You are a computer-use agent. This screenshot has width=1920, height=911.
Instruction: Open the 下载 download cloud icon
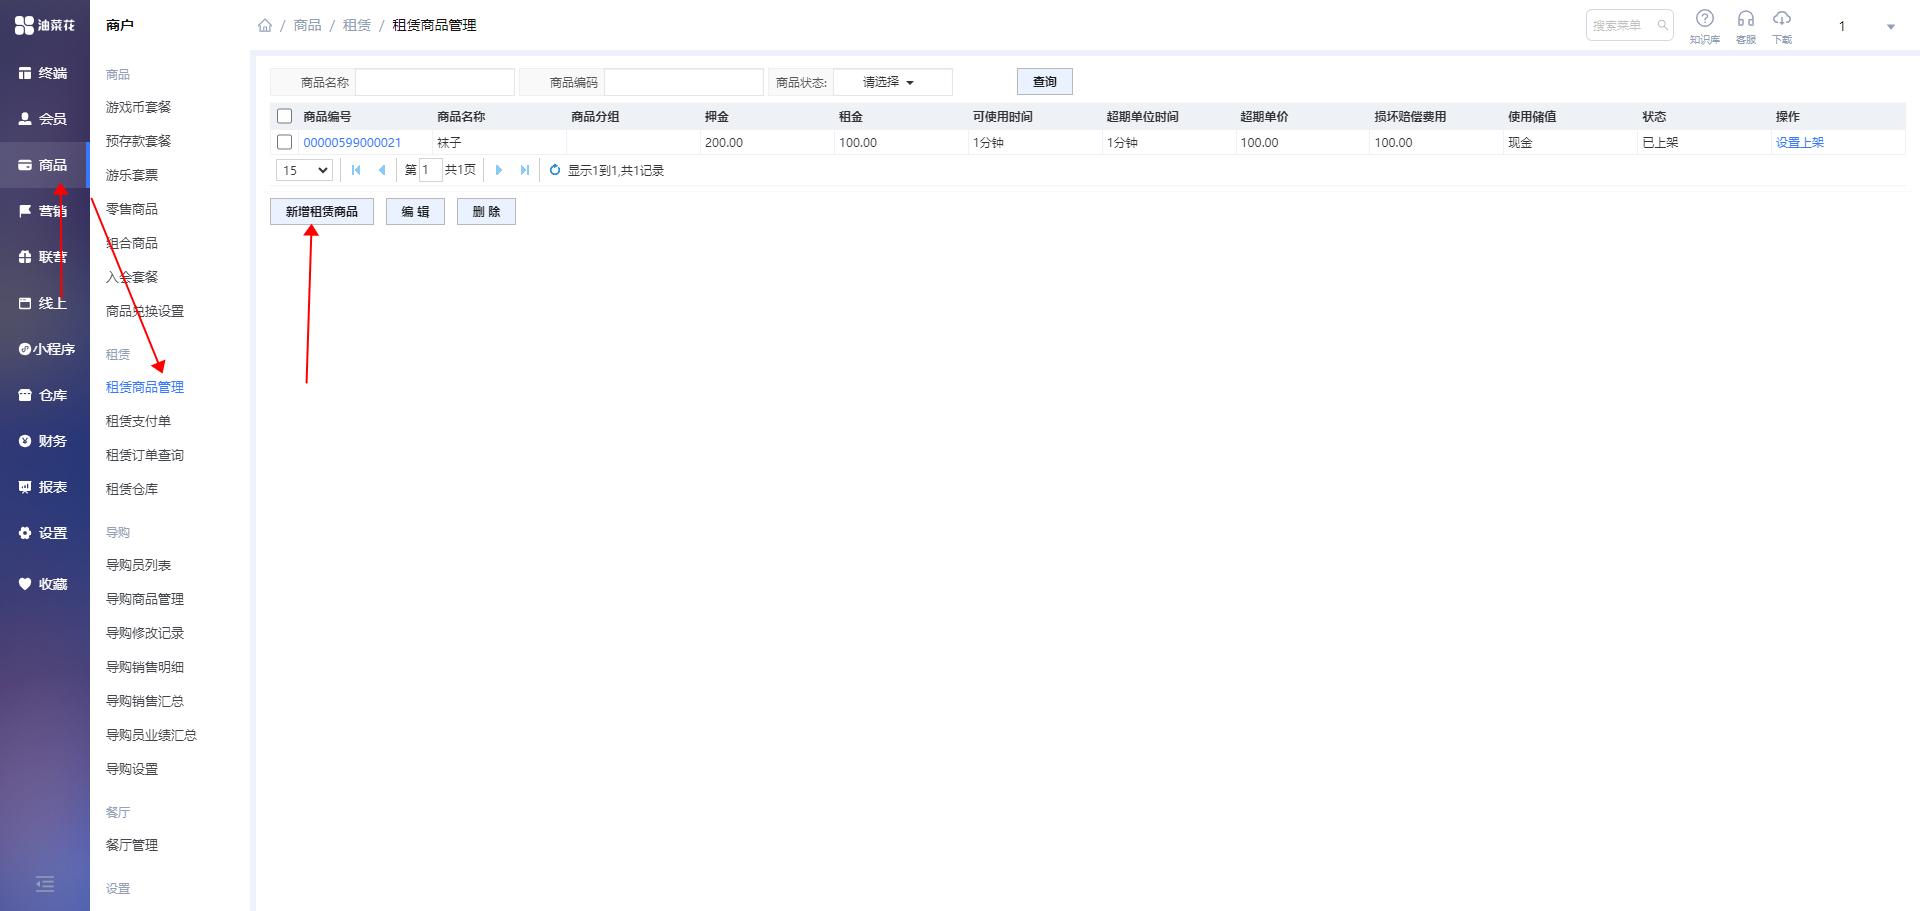(1782, 26)
